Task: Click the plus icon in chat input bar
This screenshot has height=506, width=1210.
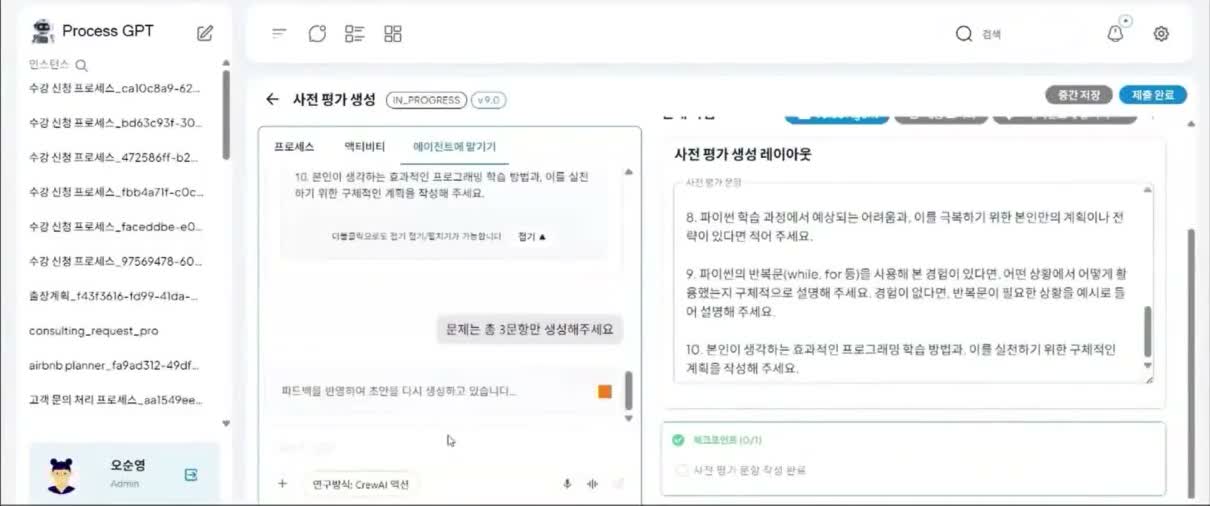Action: (x=283, y=483)
